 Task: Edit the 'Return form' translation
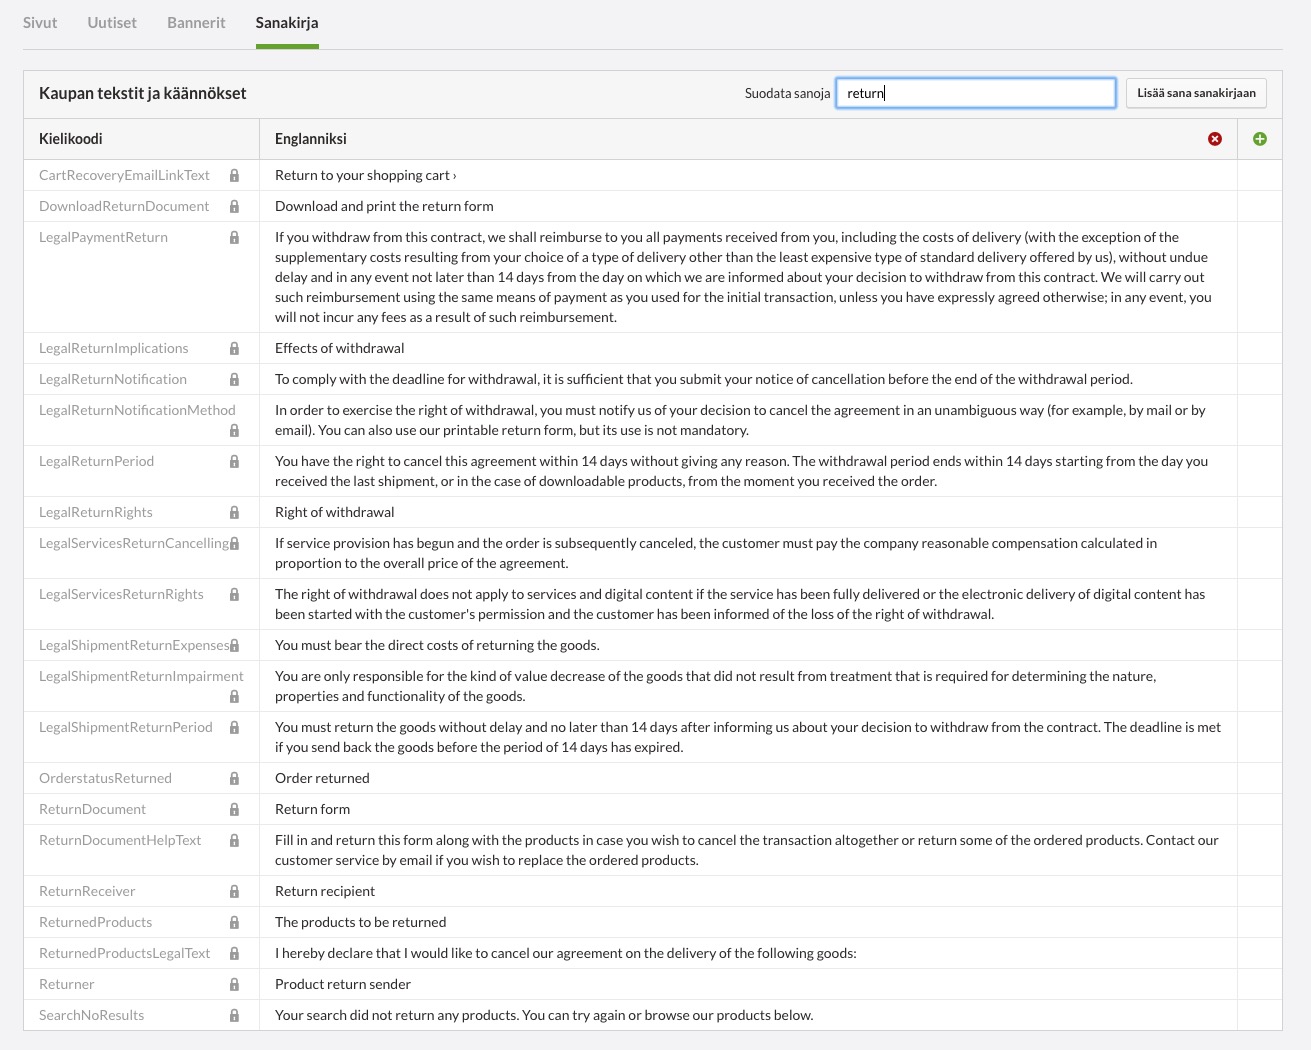point(312,809)
